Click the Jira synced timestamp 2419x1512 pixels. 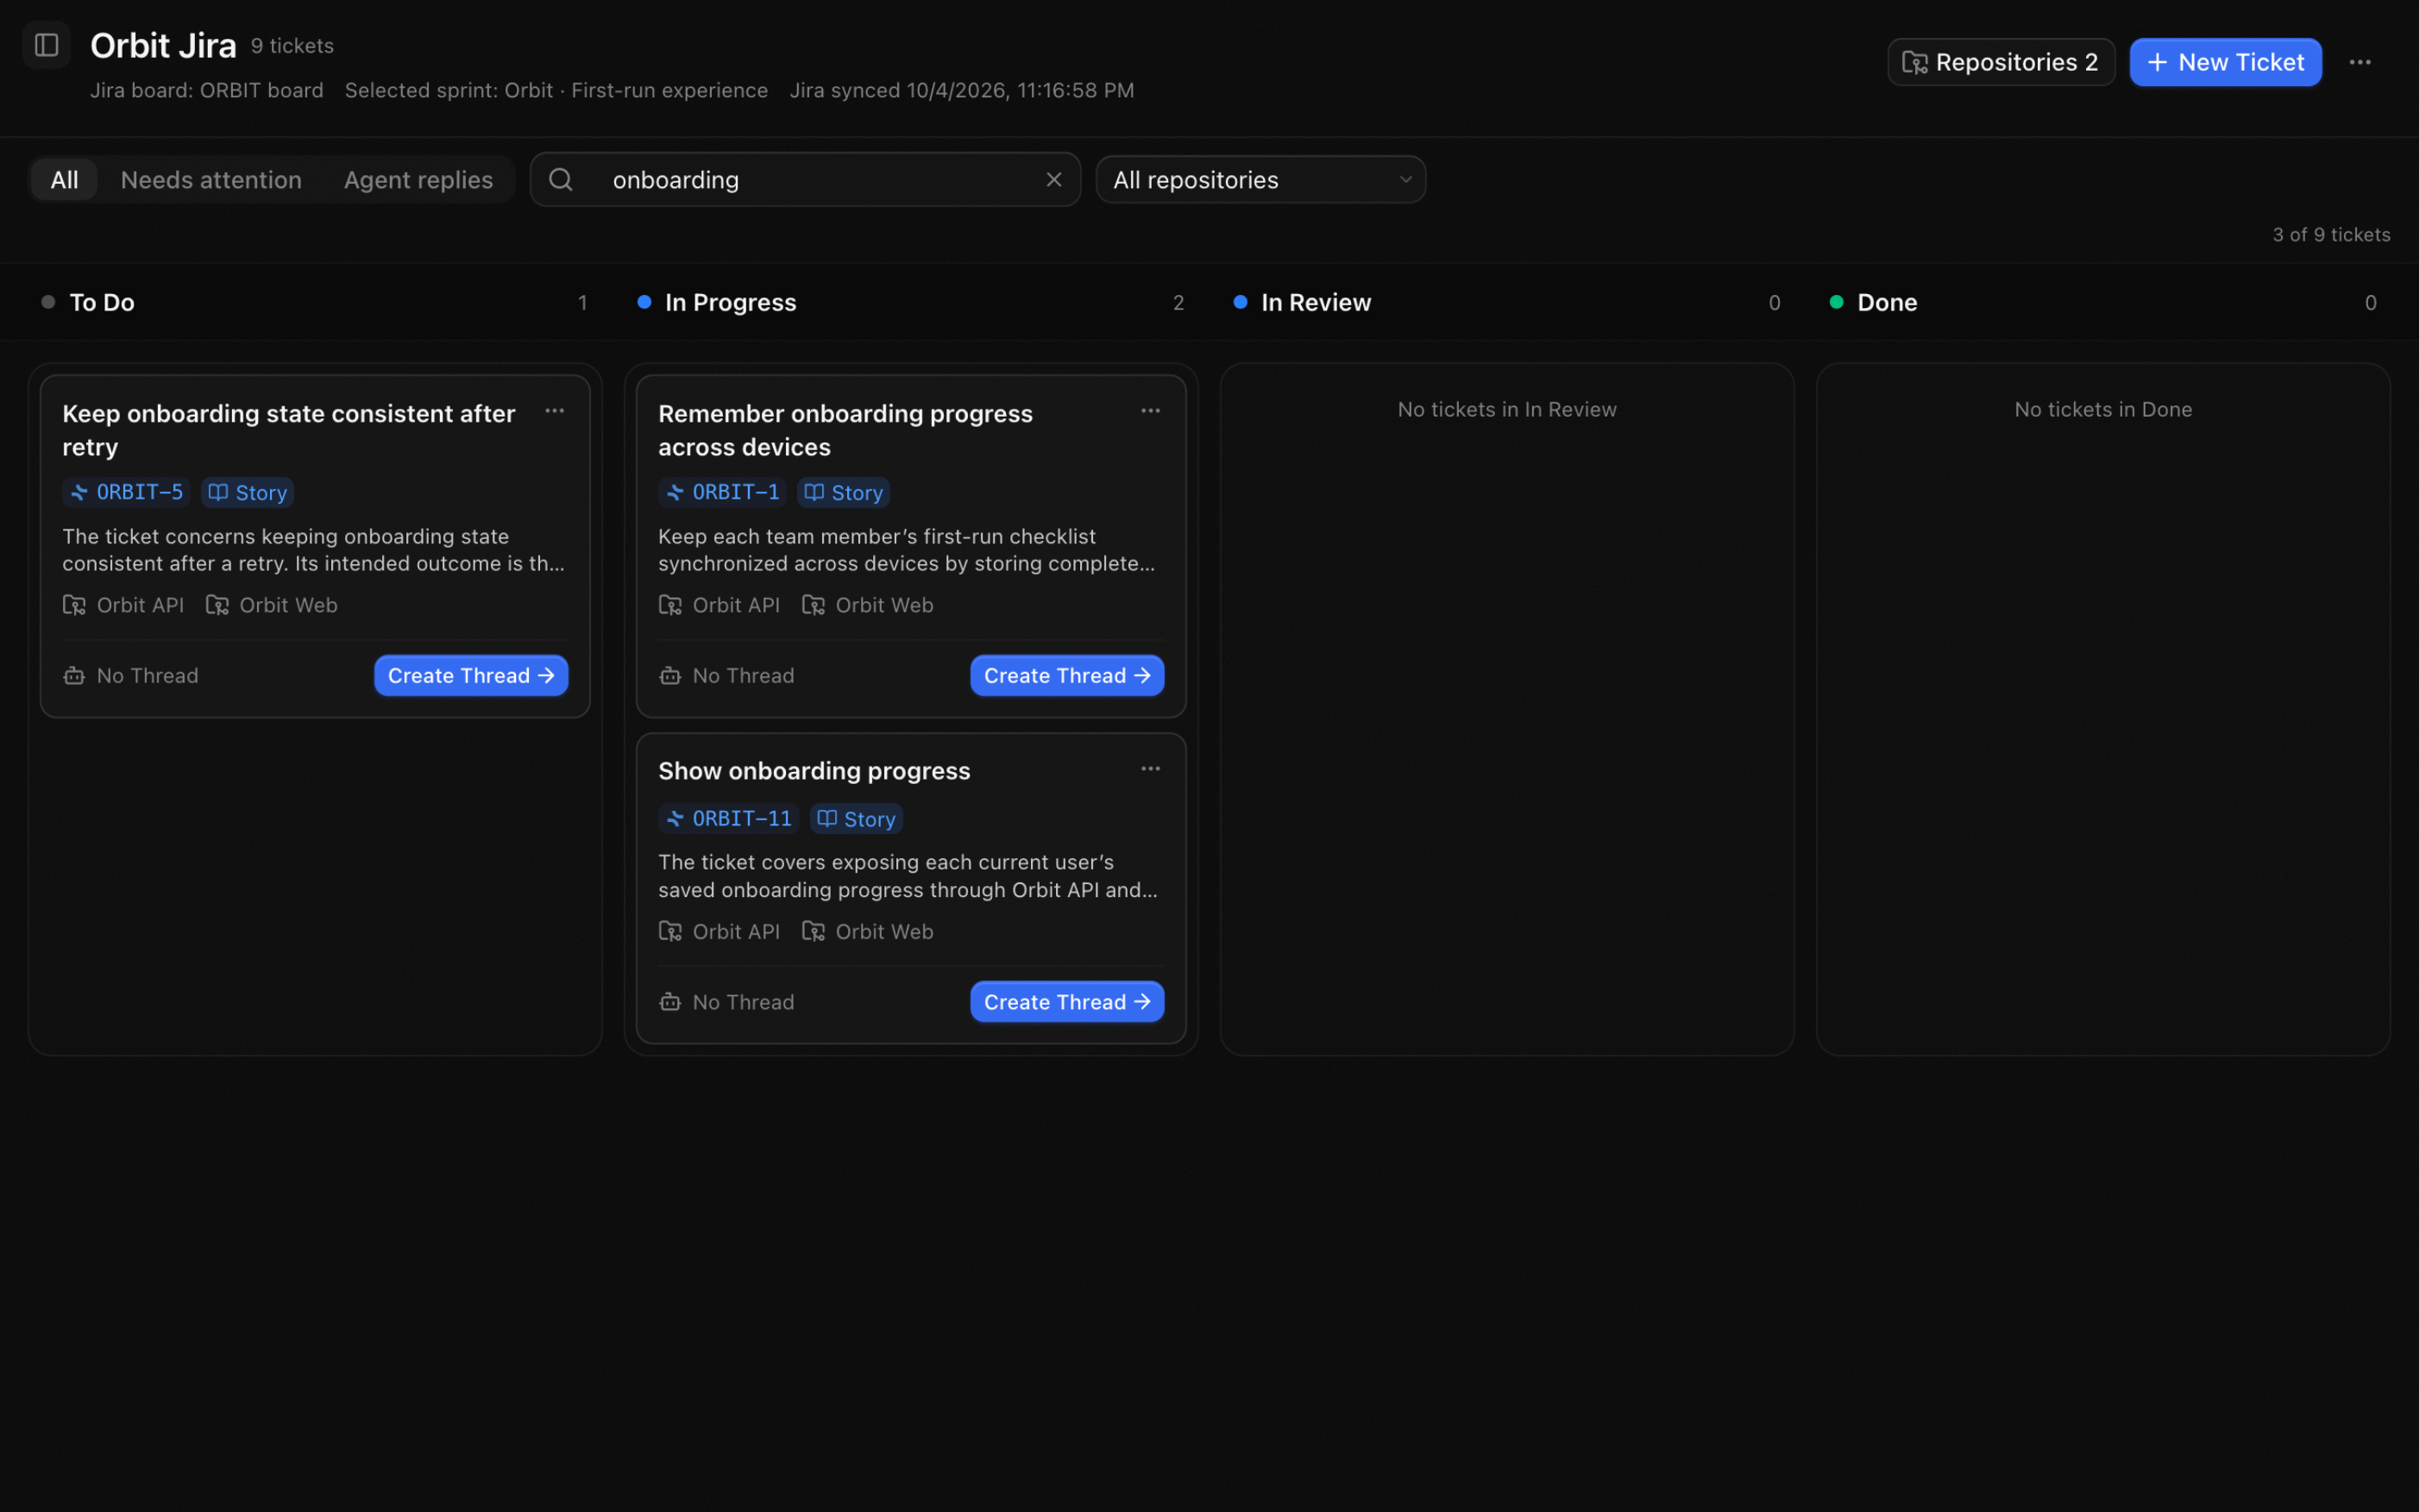961,90
